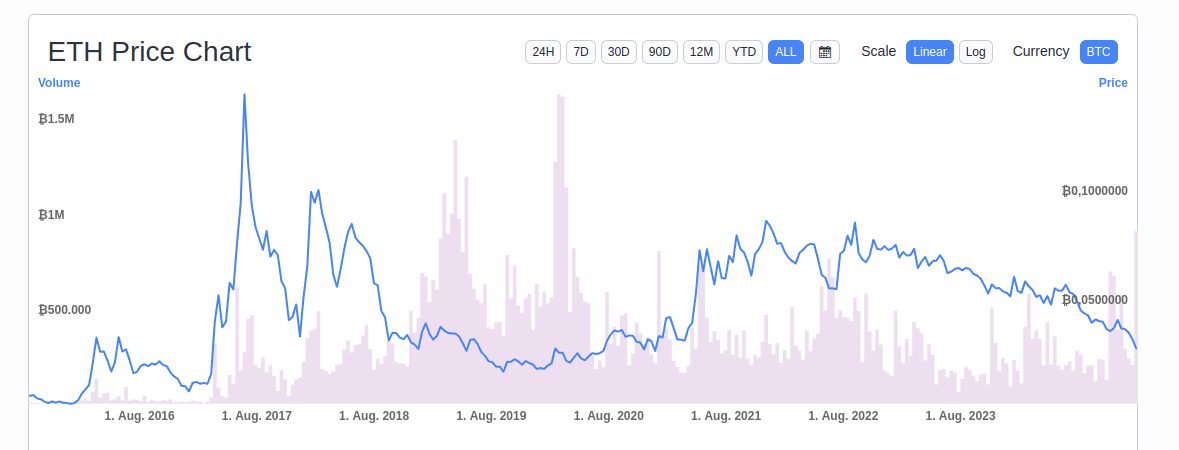Click the ₿0,1000000 price axis value
Viewport: 1179px width, 450px height.
tap(1095, 191)
